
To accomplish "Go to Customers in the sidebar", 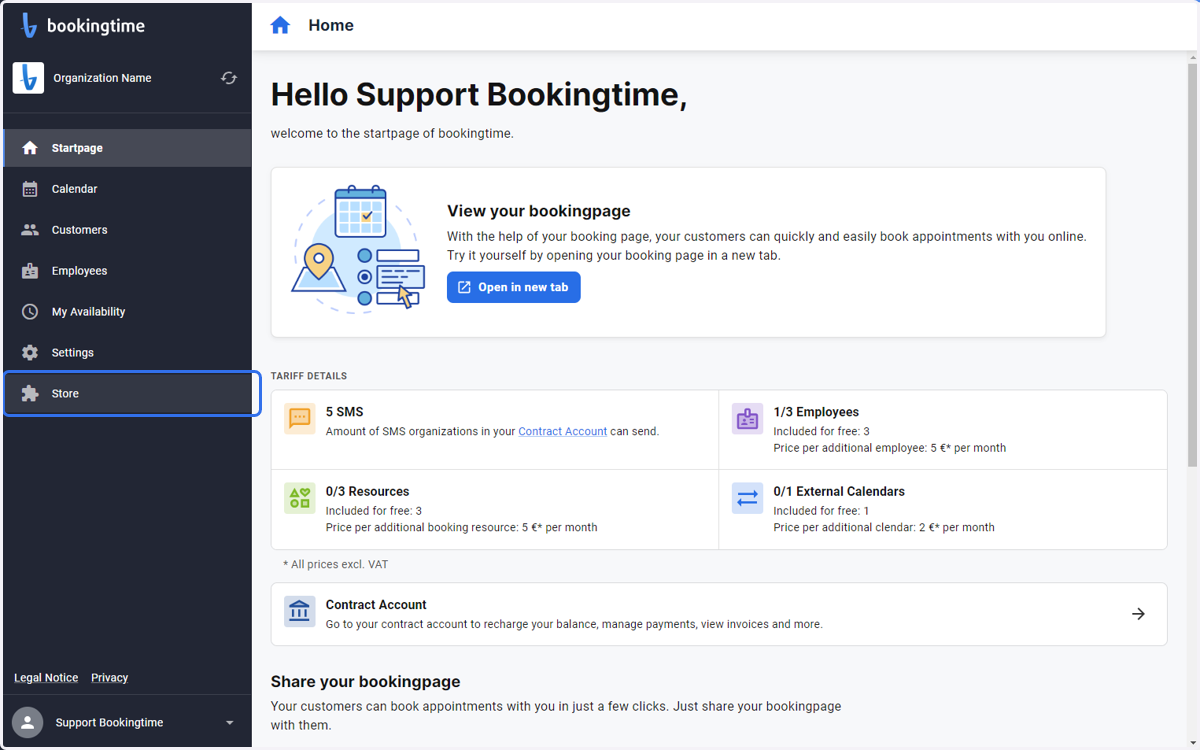I will tap(127, 230).
